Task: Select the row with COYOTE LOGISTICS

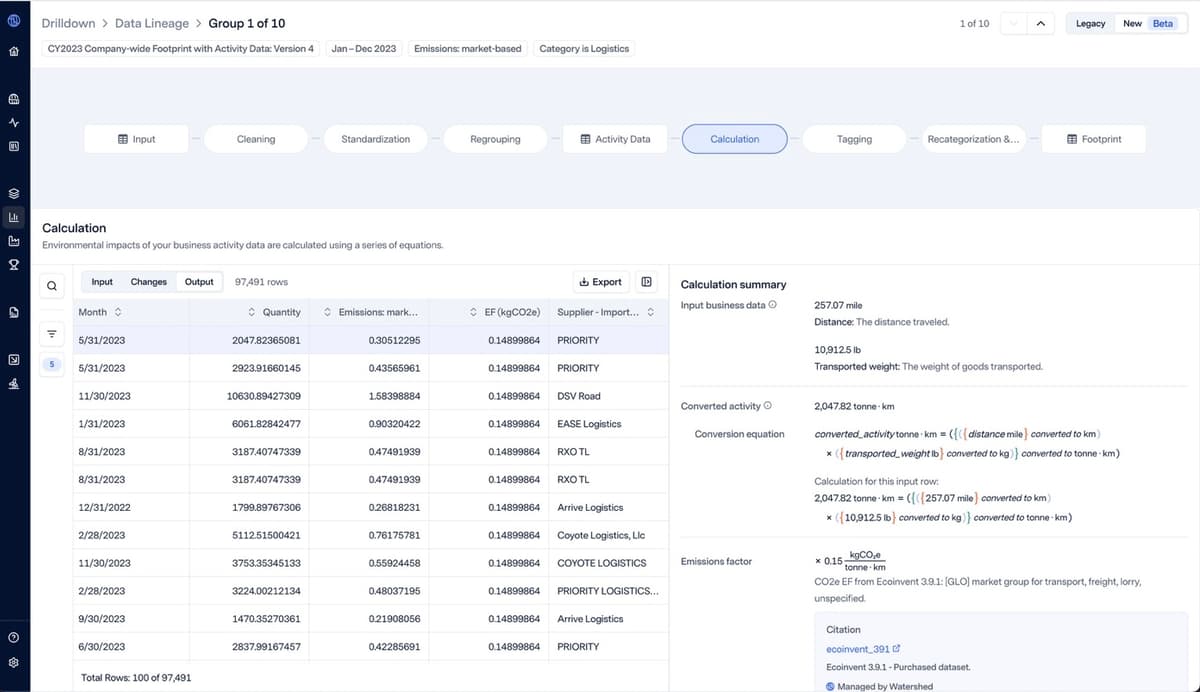Action: 369,563
